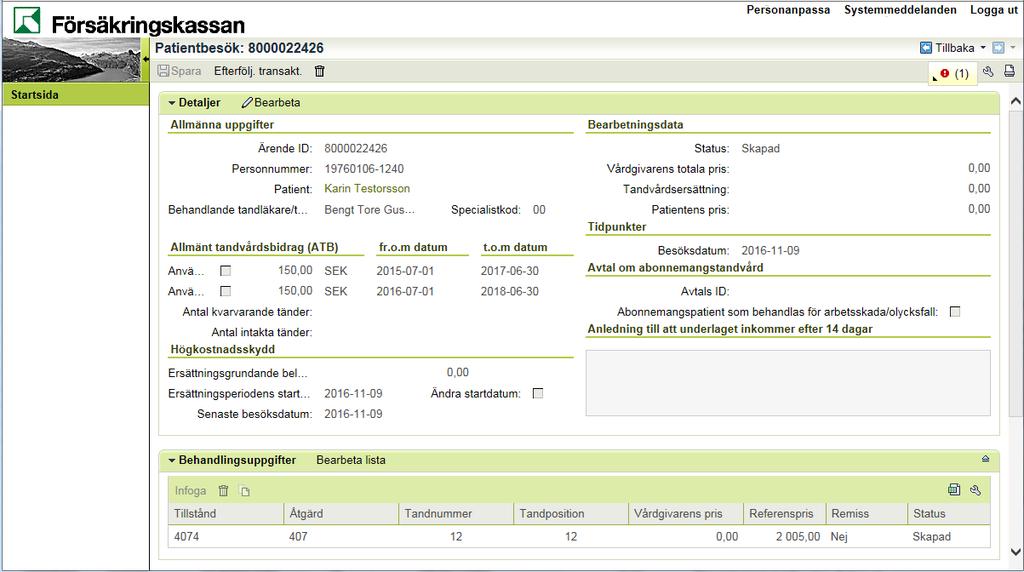
Task: Open the forward history dropdown arrow
Action: [x=1013, y=48]
